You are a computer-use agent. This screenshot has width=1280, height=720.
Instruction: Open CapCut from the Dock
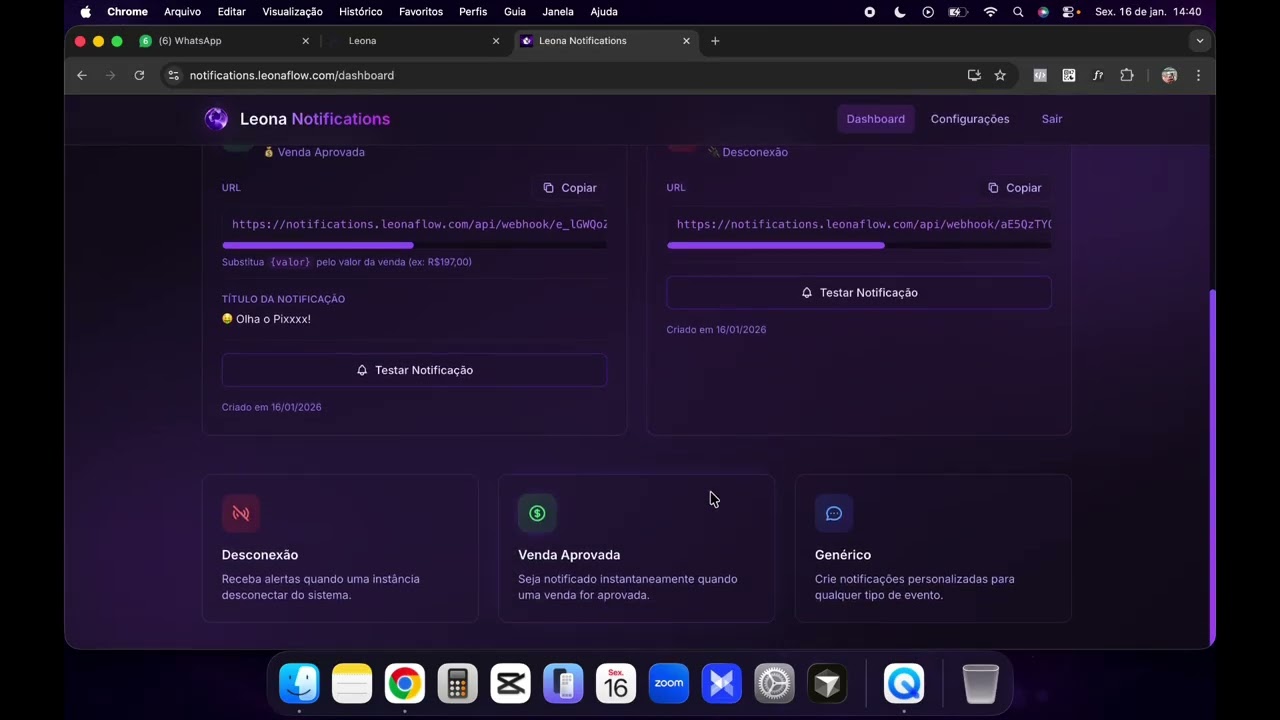point(510,684)
